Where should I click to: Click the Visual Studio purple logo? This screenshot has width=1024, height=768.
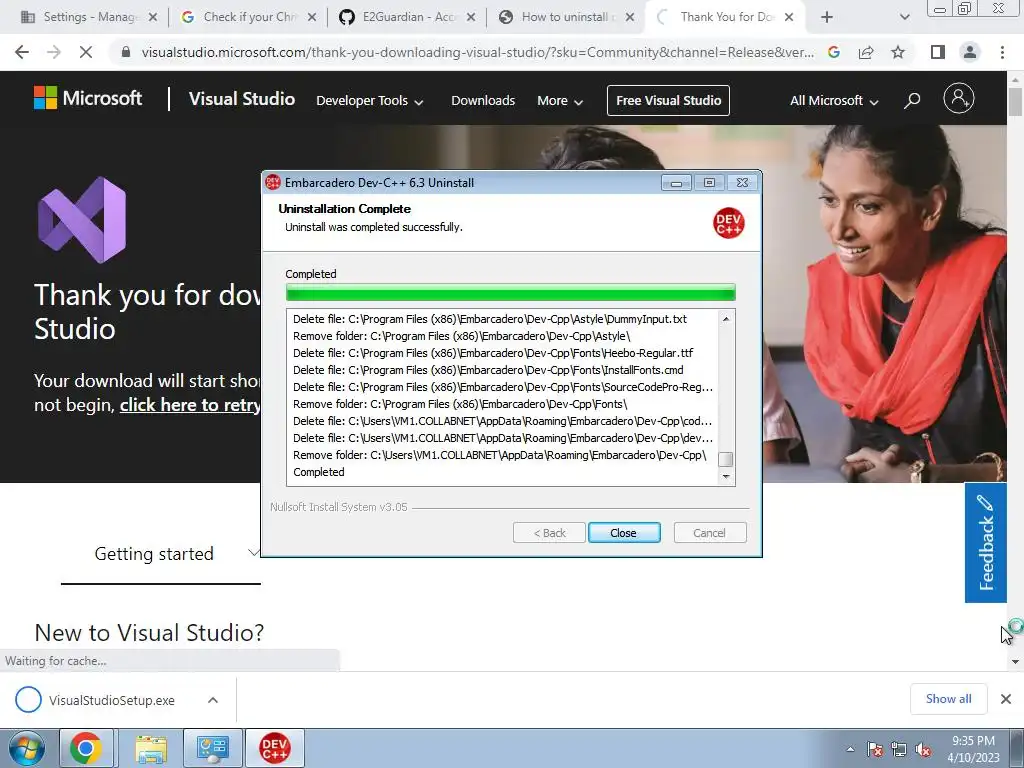coord(82,220)
